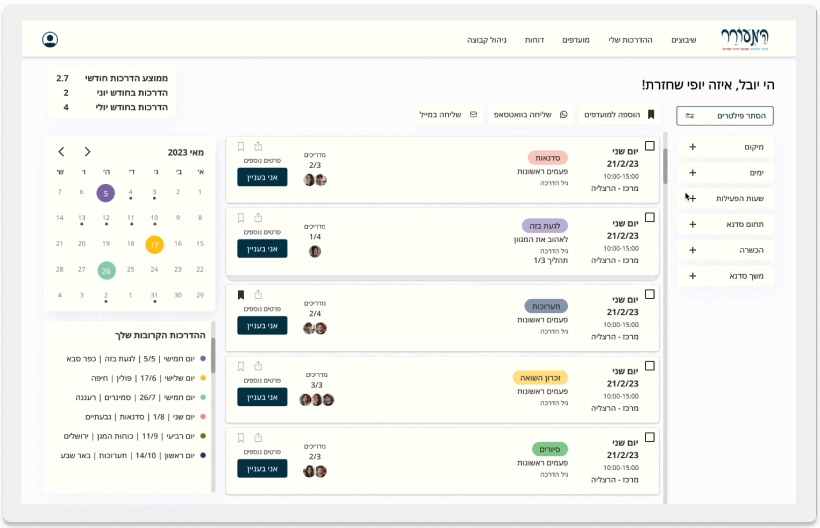Open the דוחות nav tab
Viewport: 820px width, 528px height.
(534, 40)
